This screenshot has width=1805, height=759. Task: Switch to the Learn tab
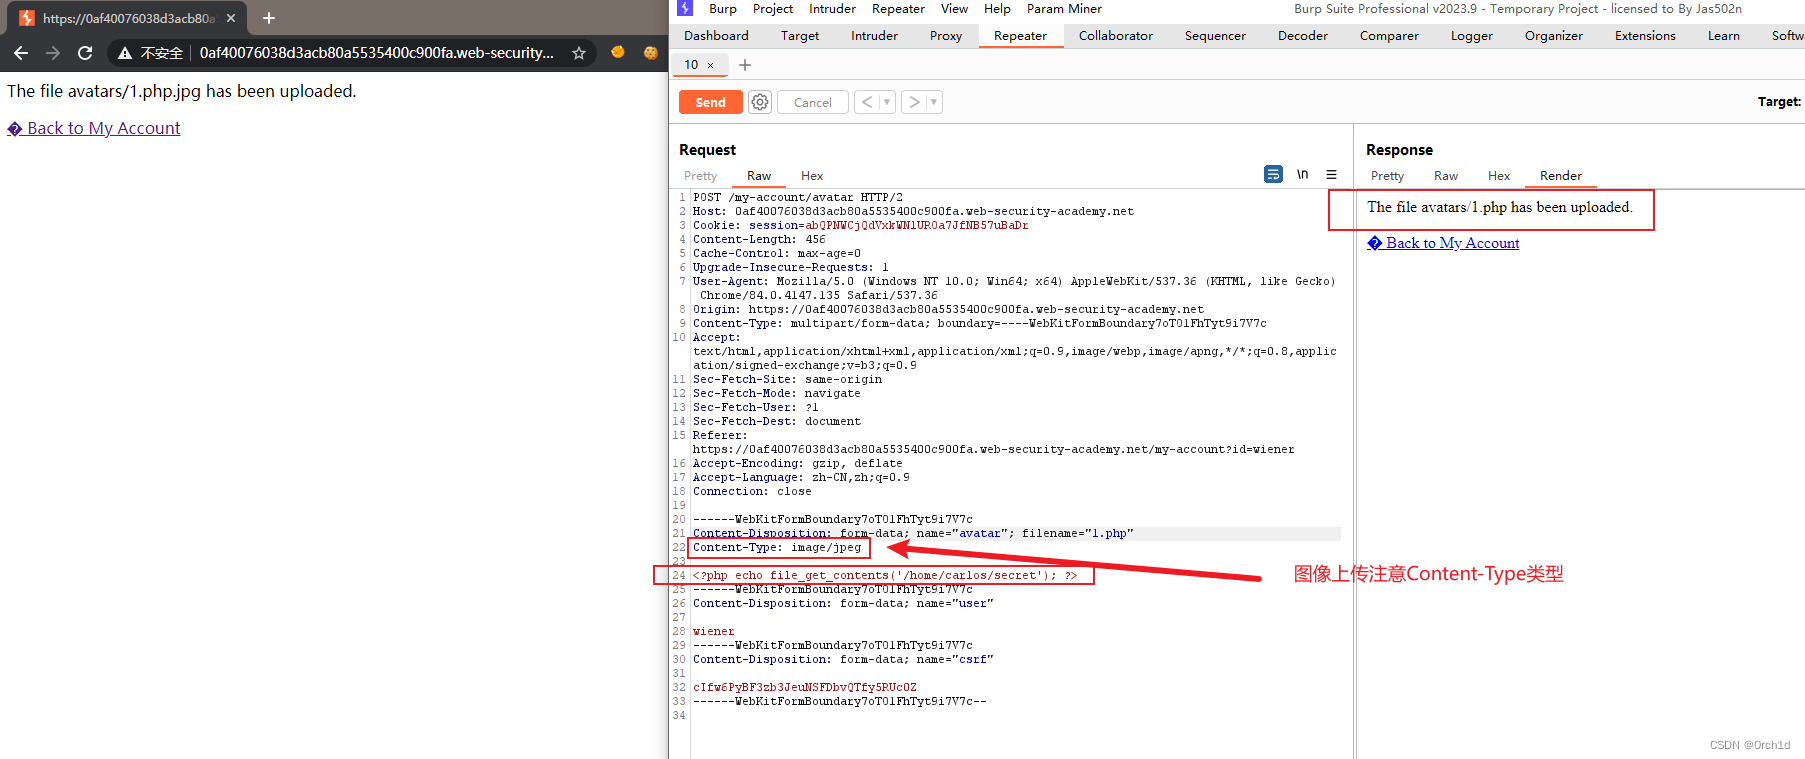click(x=1723, y=35)
